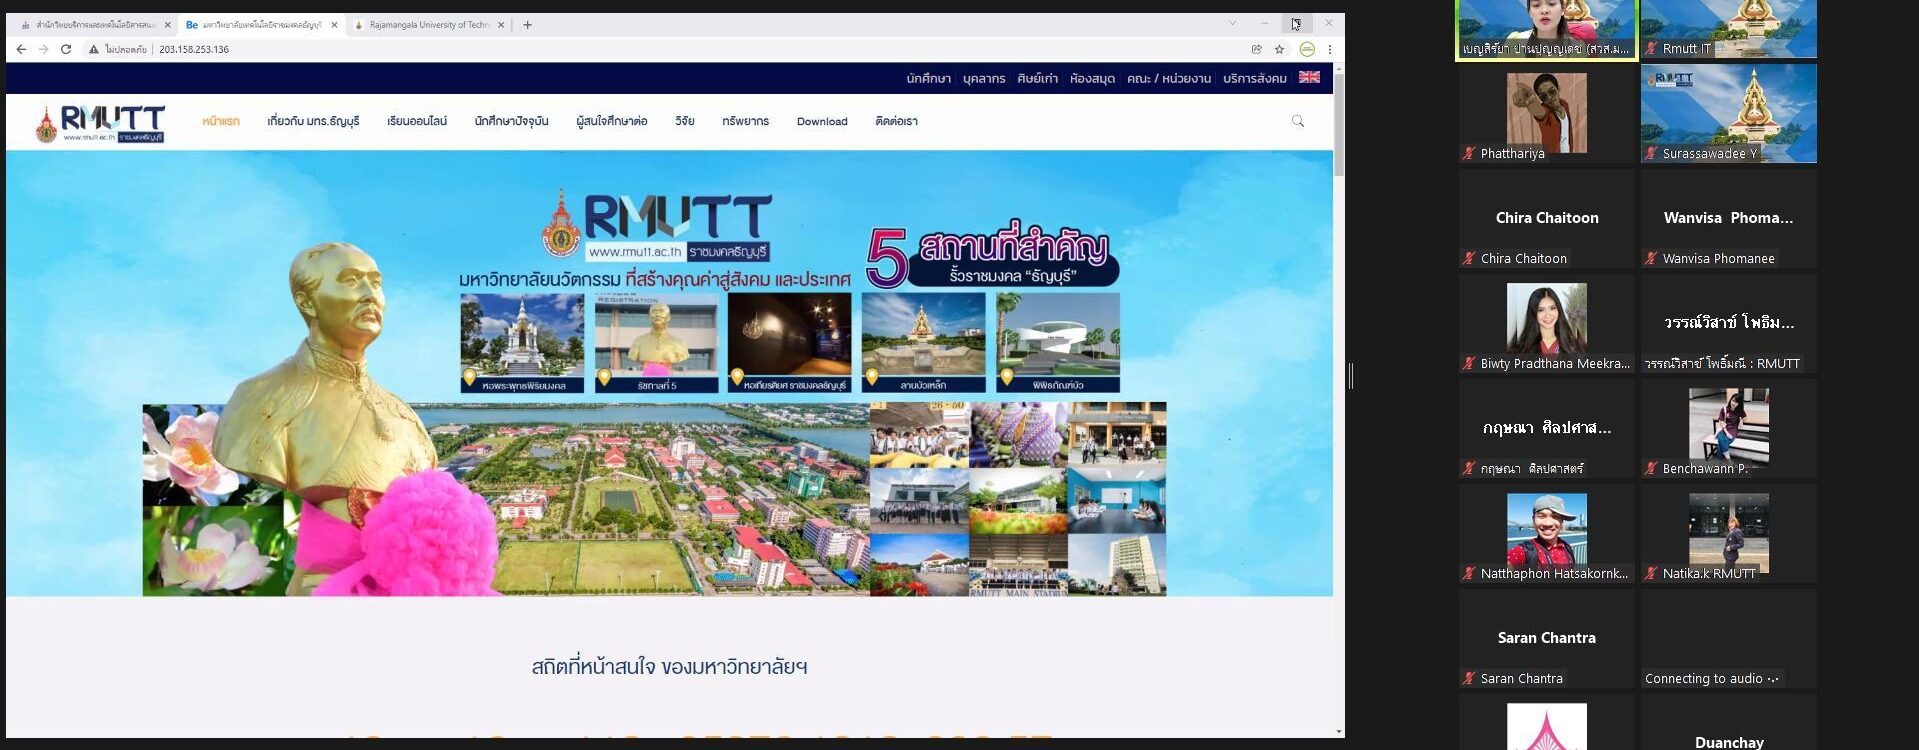Select Surassawadee Y's video tile

1729,113
